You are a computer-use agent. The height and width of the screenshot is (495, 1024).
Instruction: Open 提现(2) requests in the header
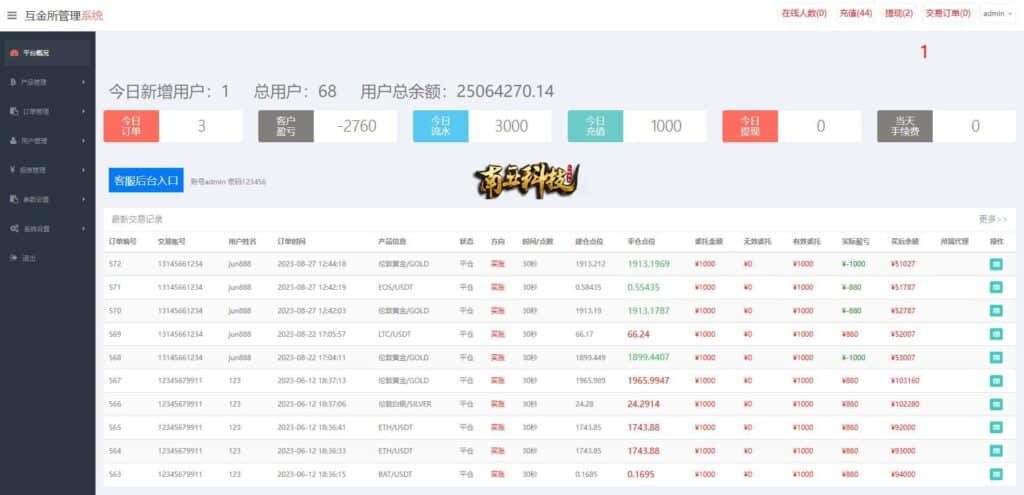coord(899,14)
